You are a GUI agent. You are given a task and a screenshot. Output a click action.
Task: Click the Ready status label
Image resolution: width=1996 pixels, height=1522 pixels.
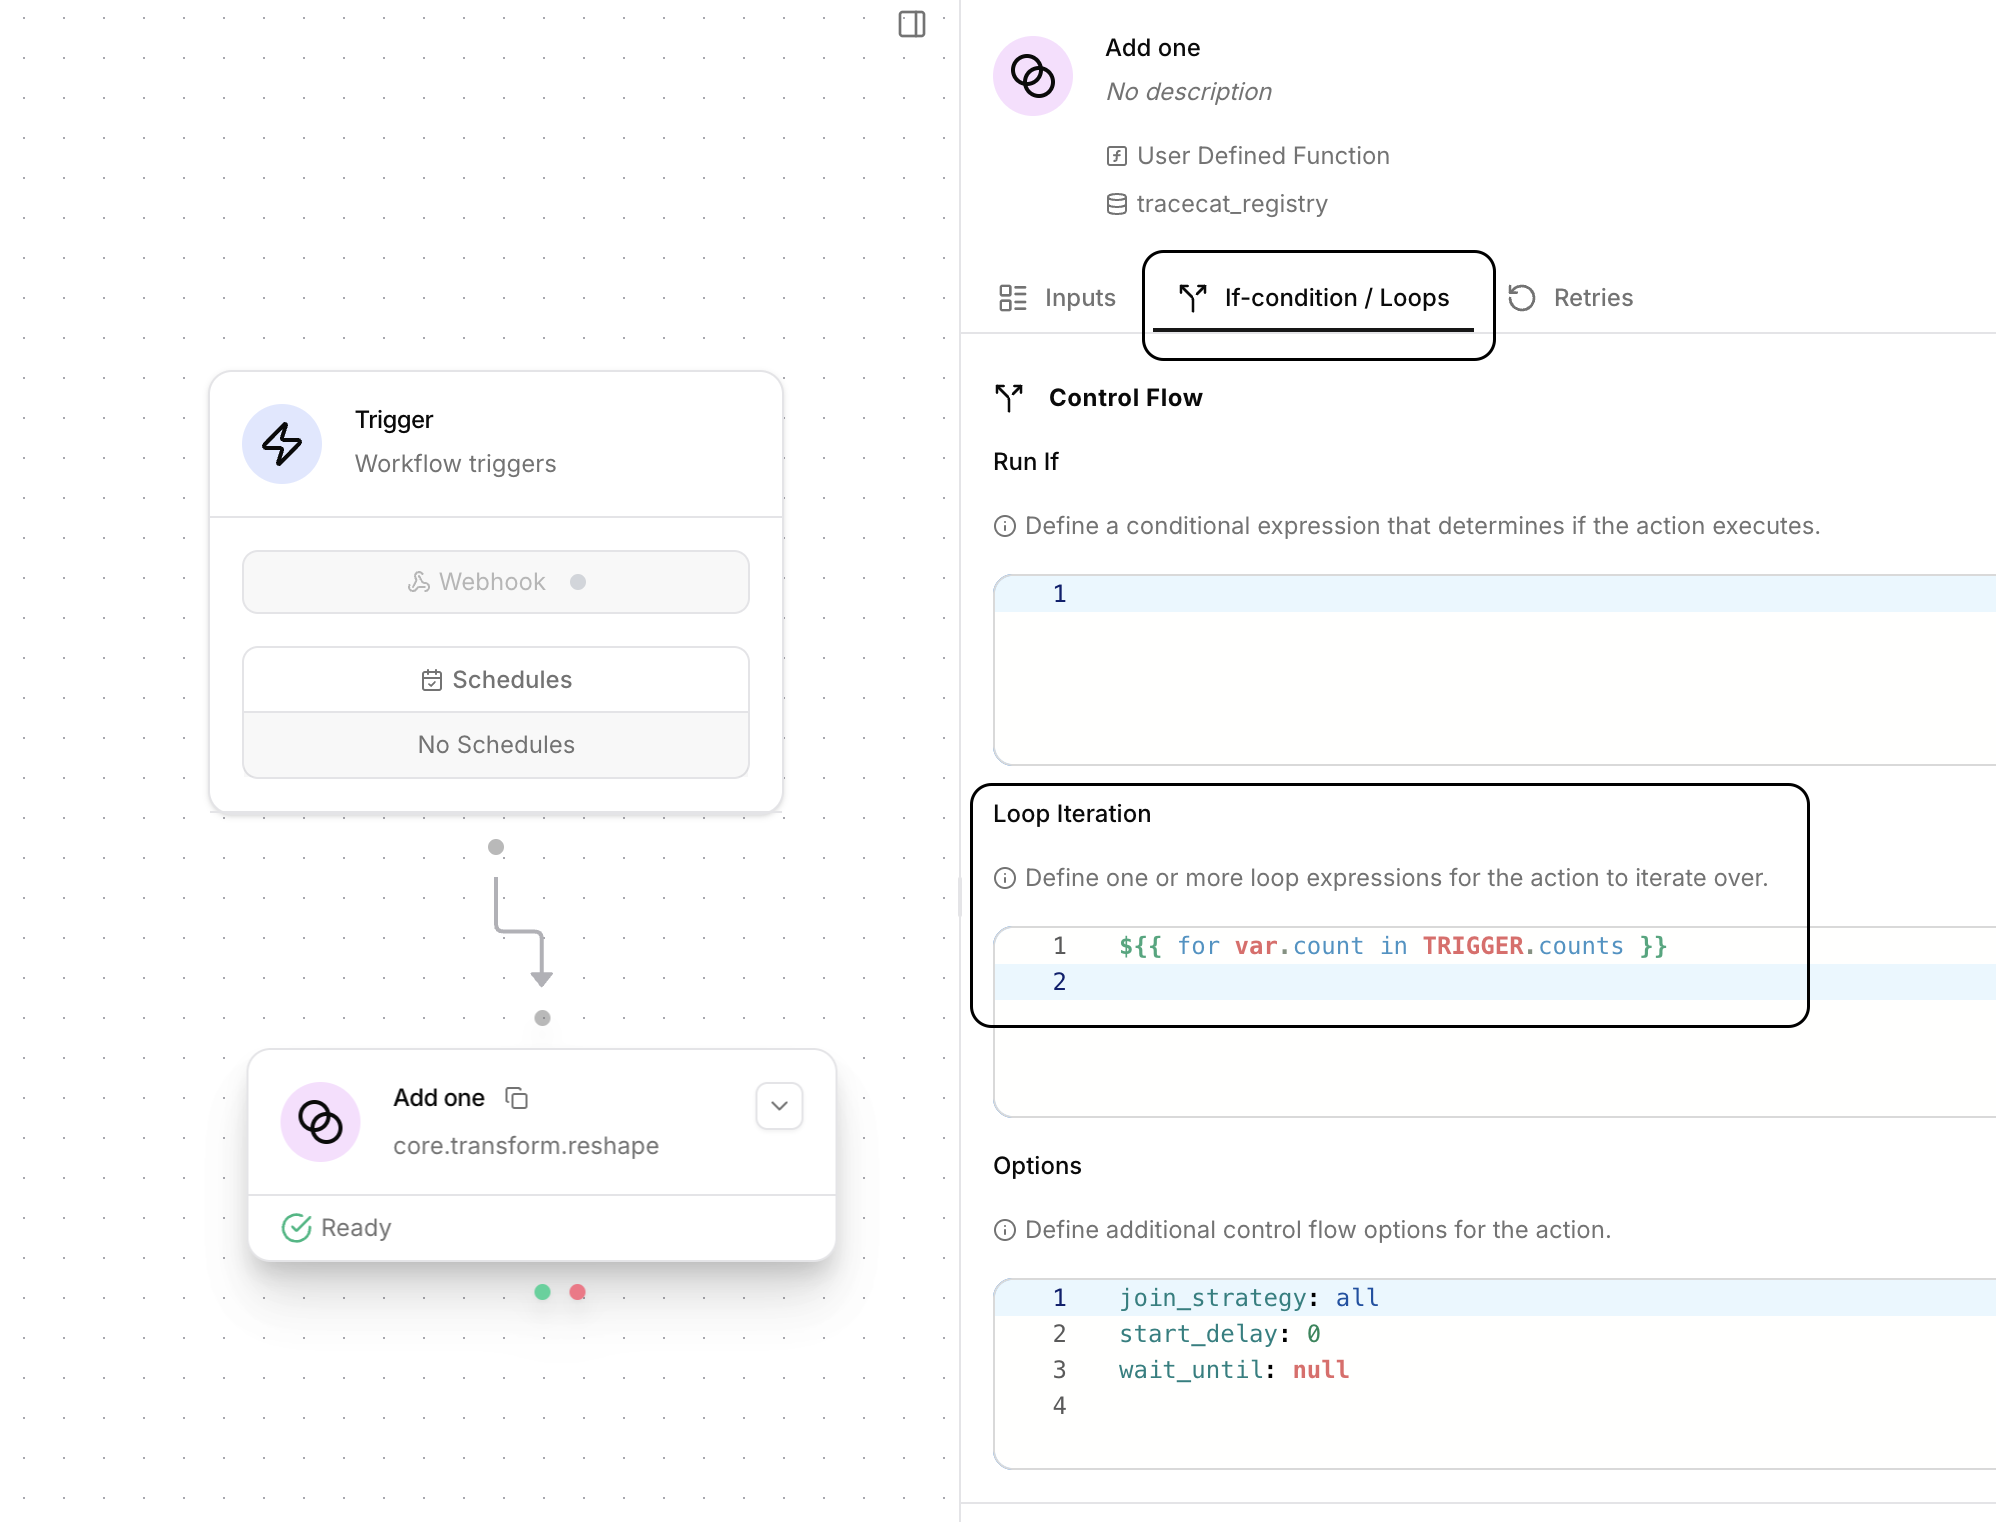coord(356,1228)
